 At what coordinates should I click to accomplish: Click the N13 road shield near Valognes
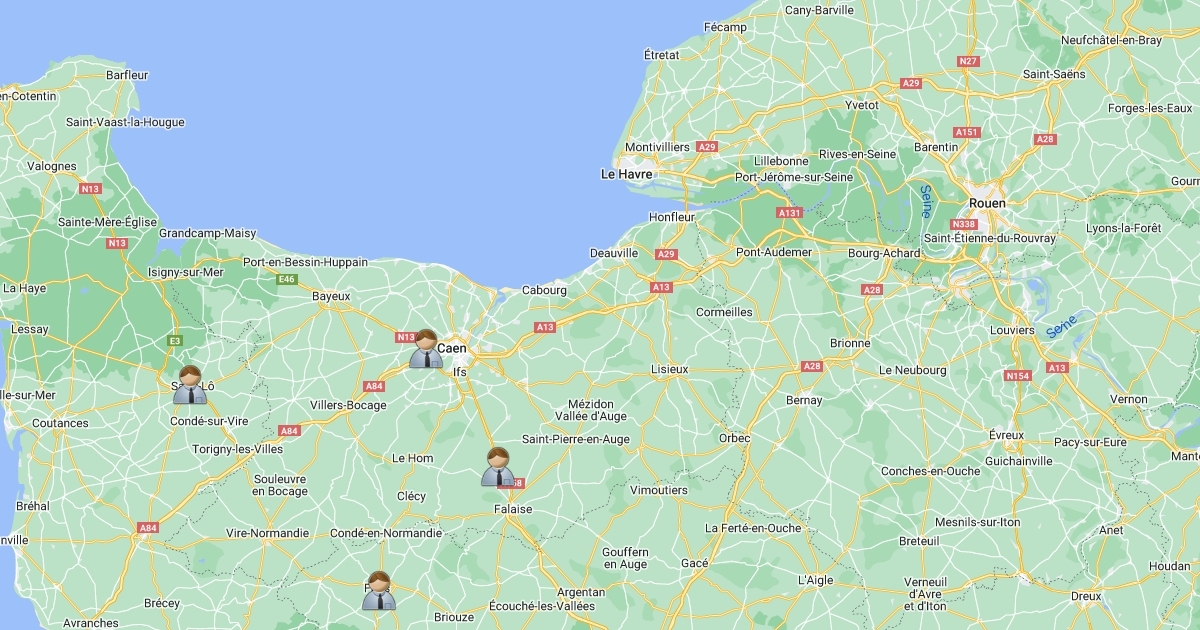[91, 188]
